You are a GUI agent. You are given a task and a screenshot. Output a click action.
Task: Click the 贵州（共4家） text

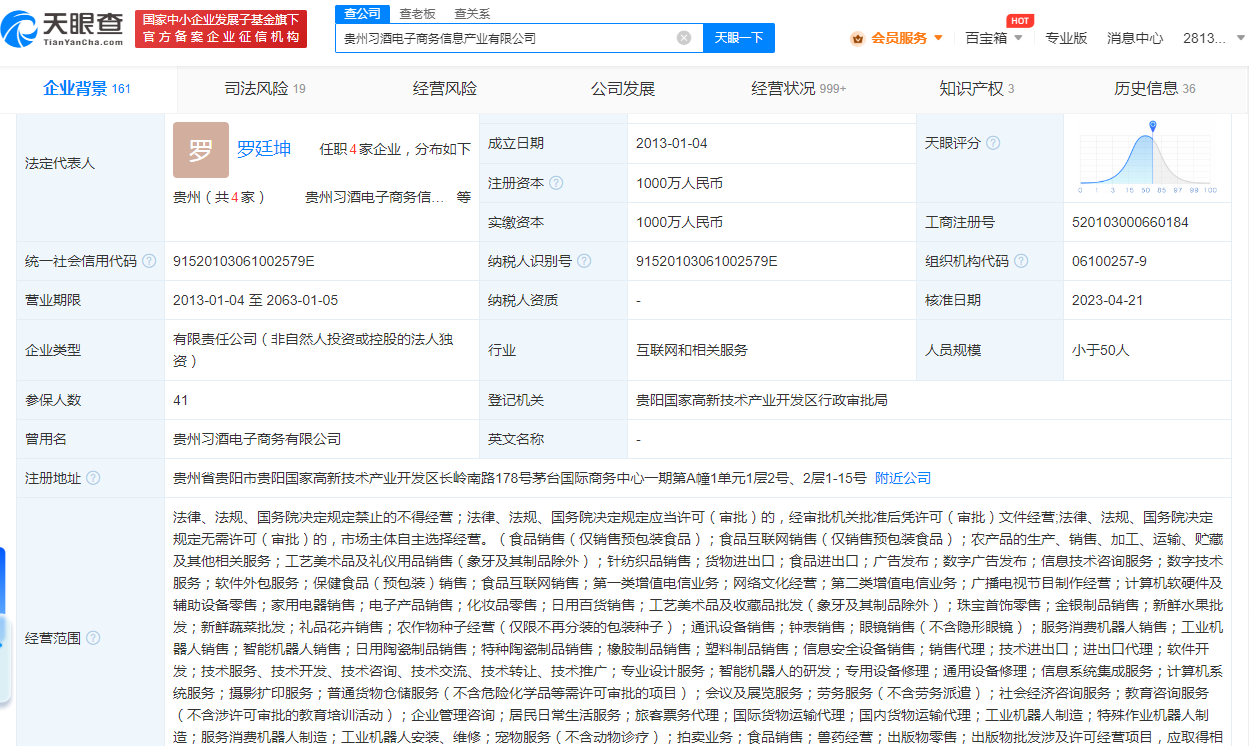(x=219, y=197)
